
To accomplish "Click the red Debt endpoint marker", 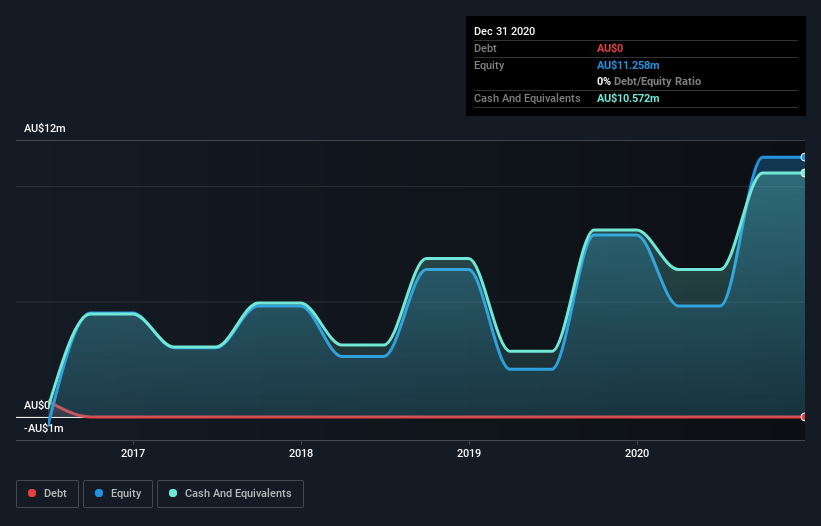I will (x=804, y=417).
